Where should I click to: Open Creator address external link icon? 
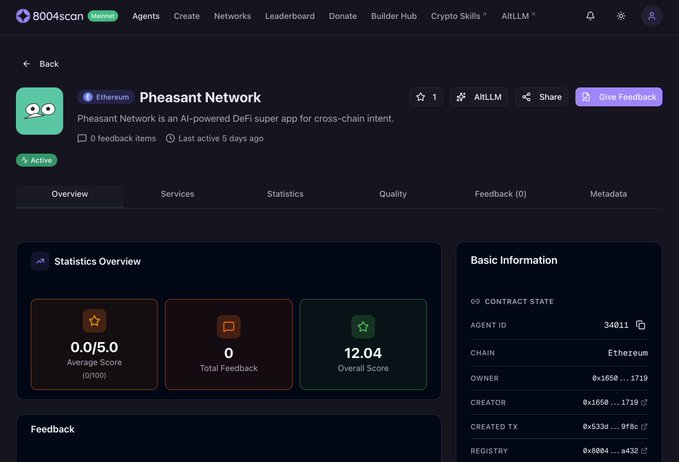point(644,402)
